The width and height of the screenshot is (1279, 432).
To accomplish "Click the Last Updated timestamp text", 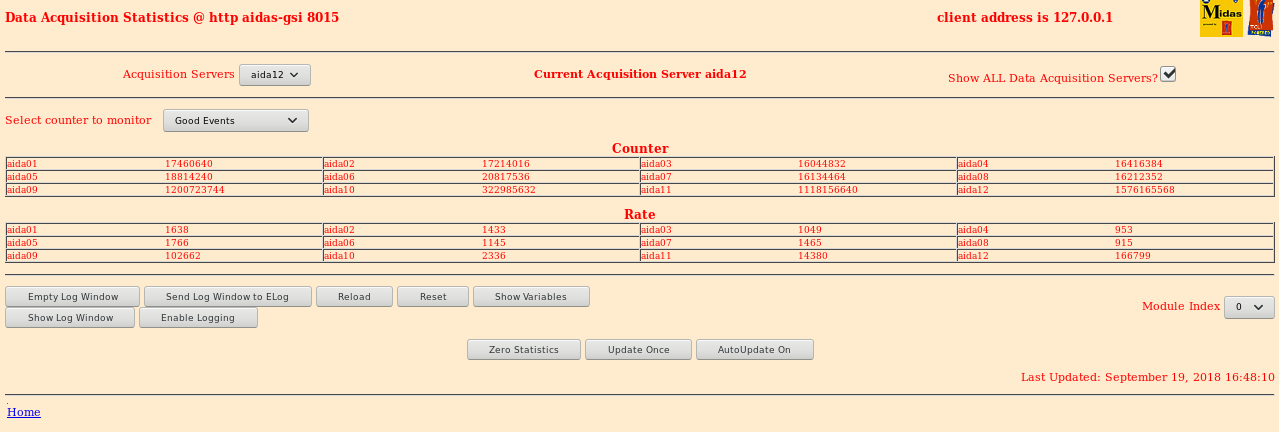I will coord(1148,377).
